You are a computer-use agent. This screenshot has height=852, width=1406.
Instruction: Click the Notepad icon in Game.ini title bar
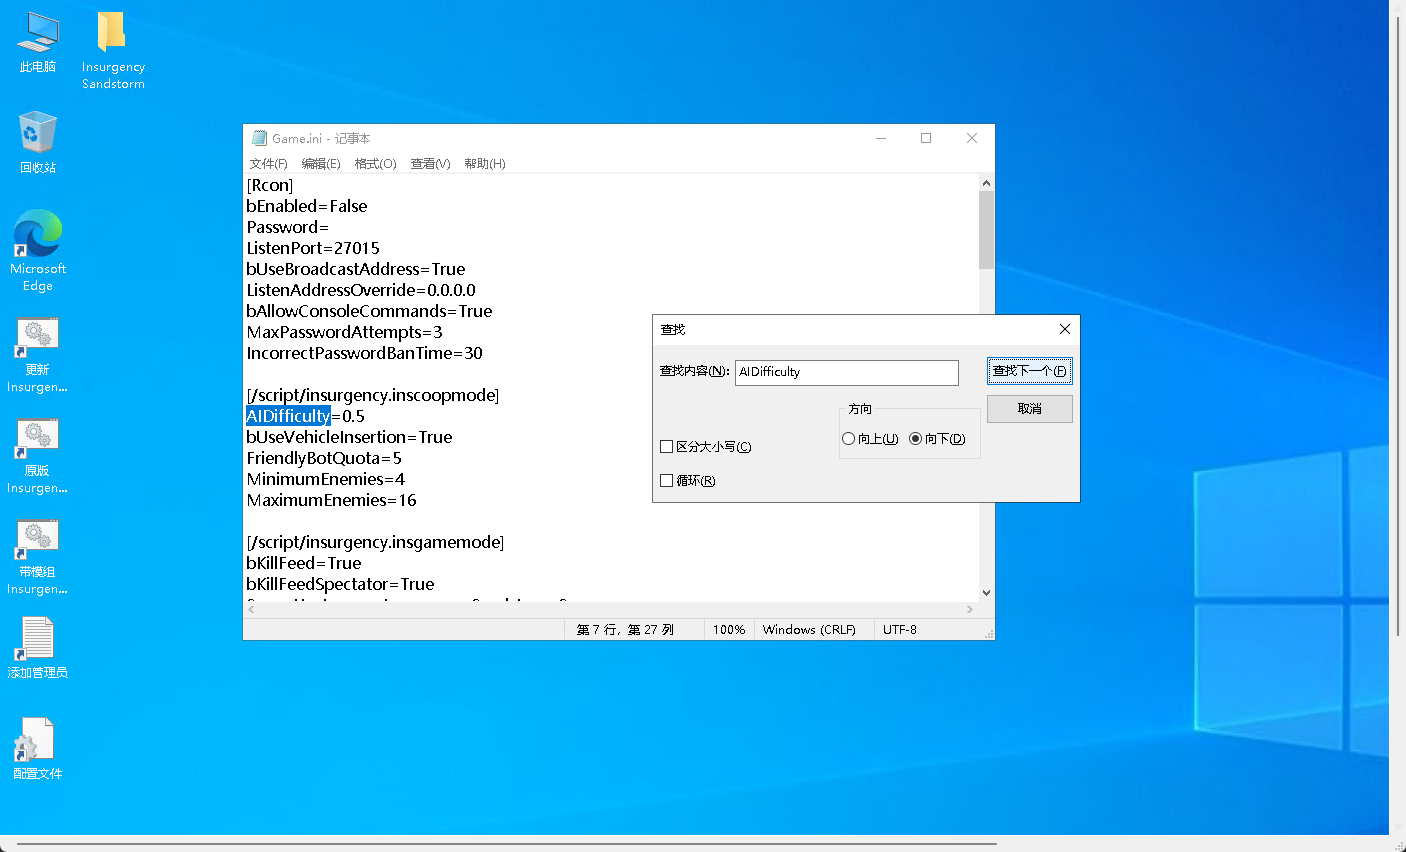tap(260, 138)
